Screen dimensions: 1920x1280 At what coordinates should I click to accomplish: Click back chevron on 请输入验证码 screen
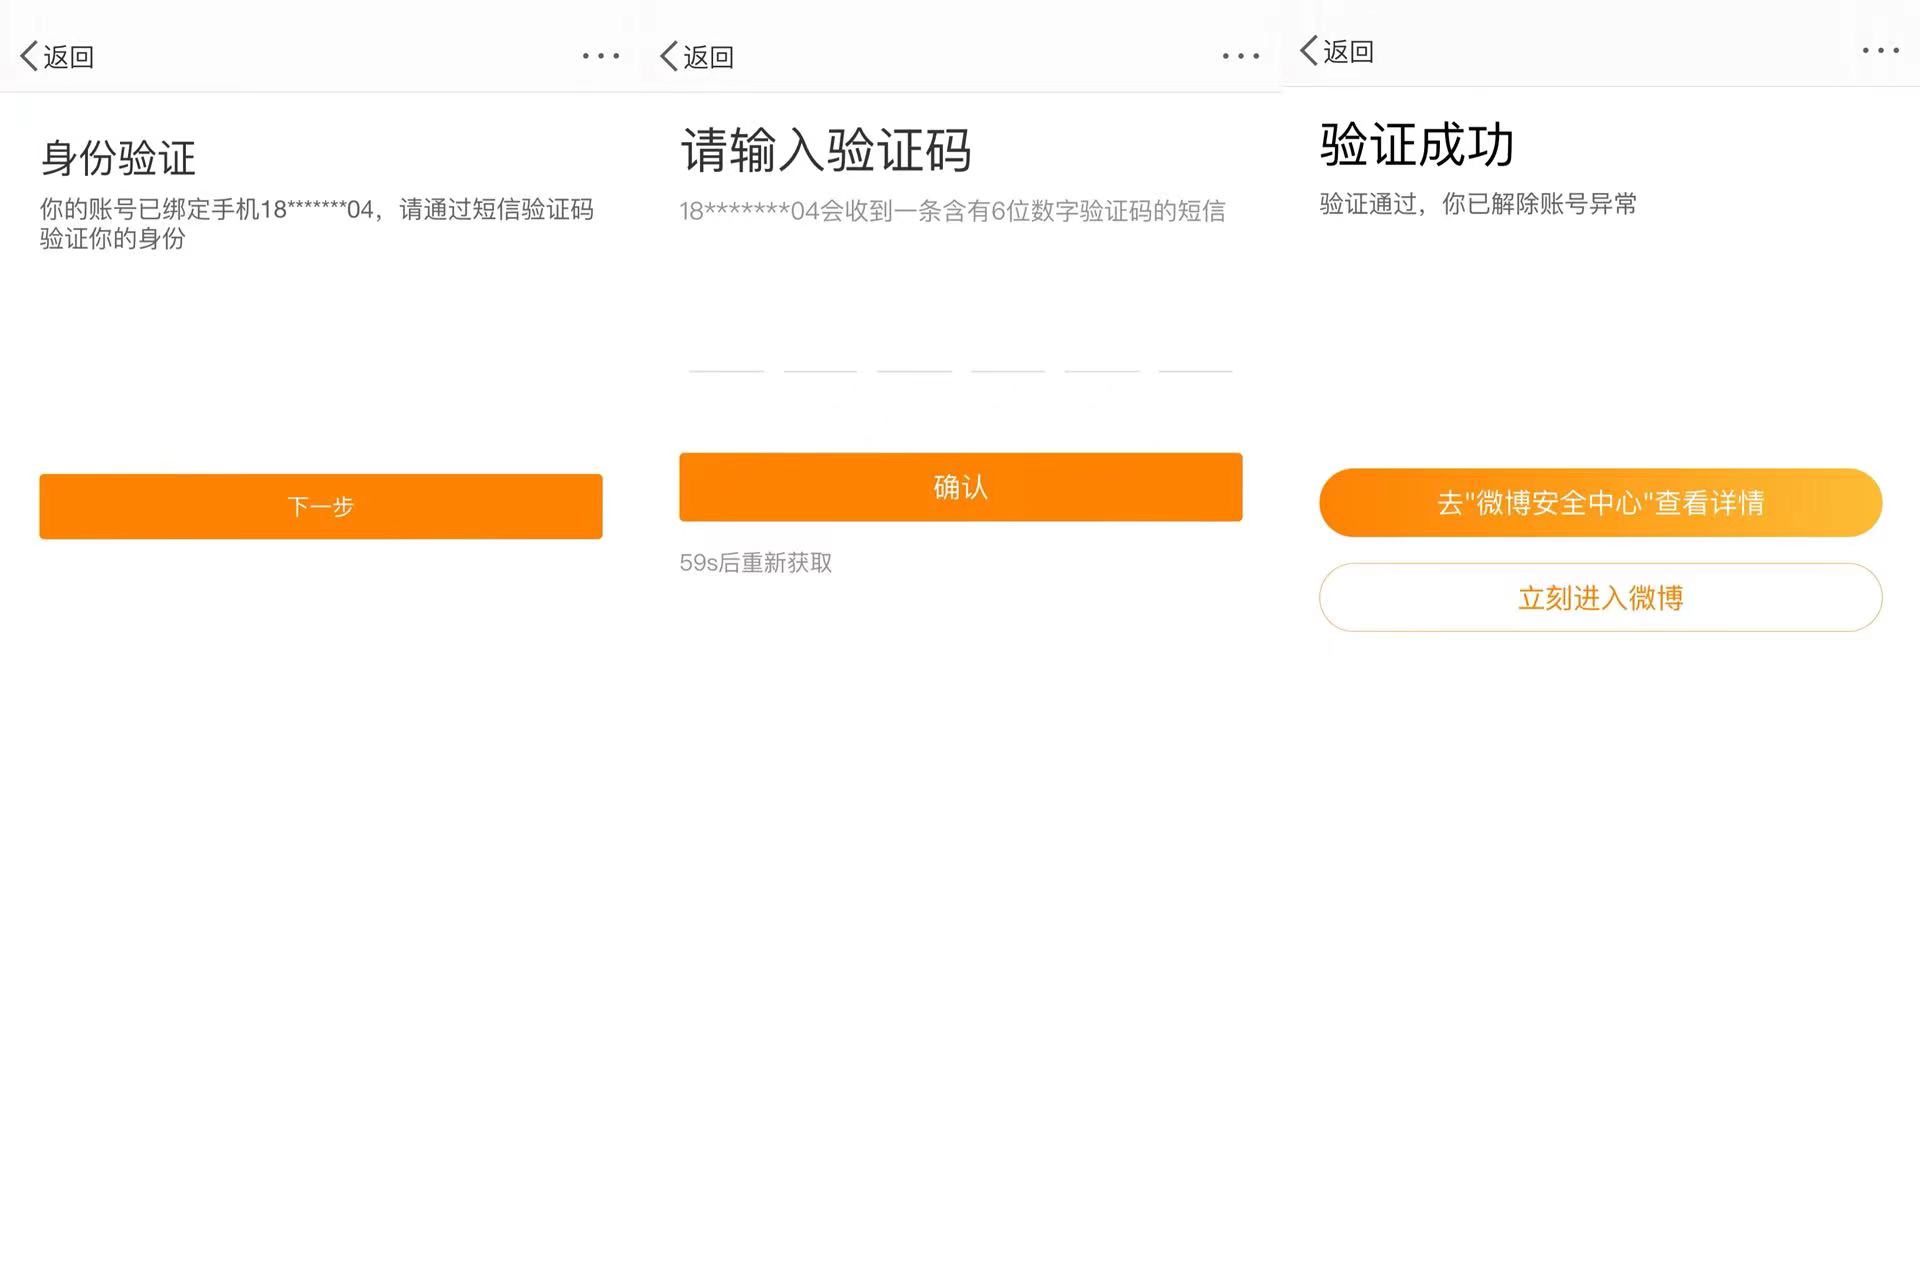pyautogui.click(x=669, y=56)
